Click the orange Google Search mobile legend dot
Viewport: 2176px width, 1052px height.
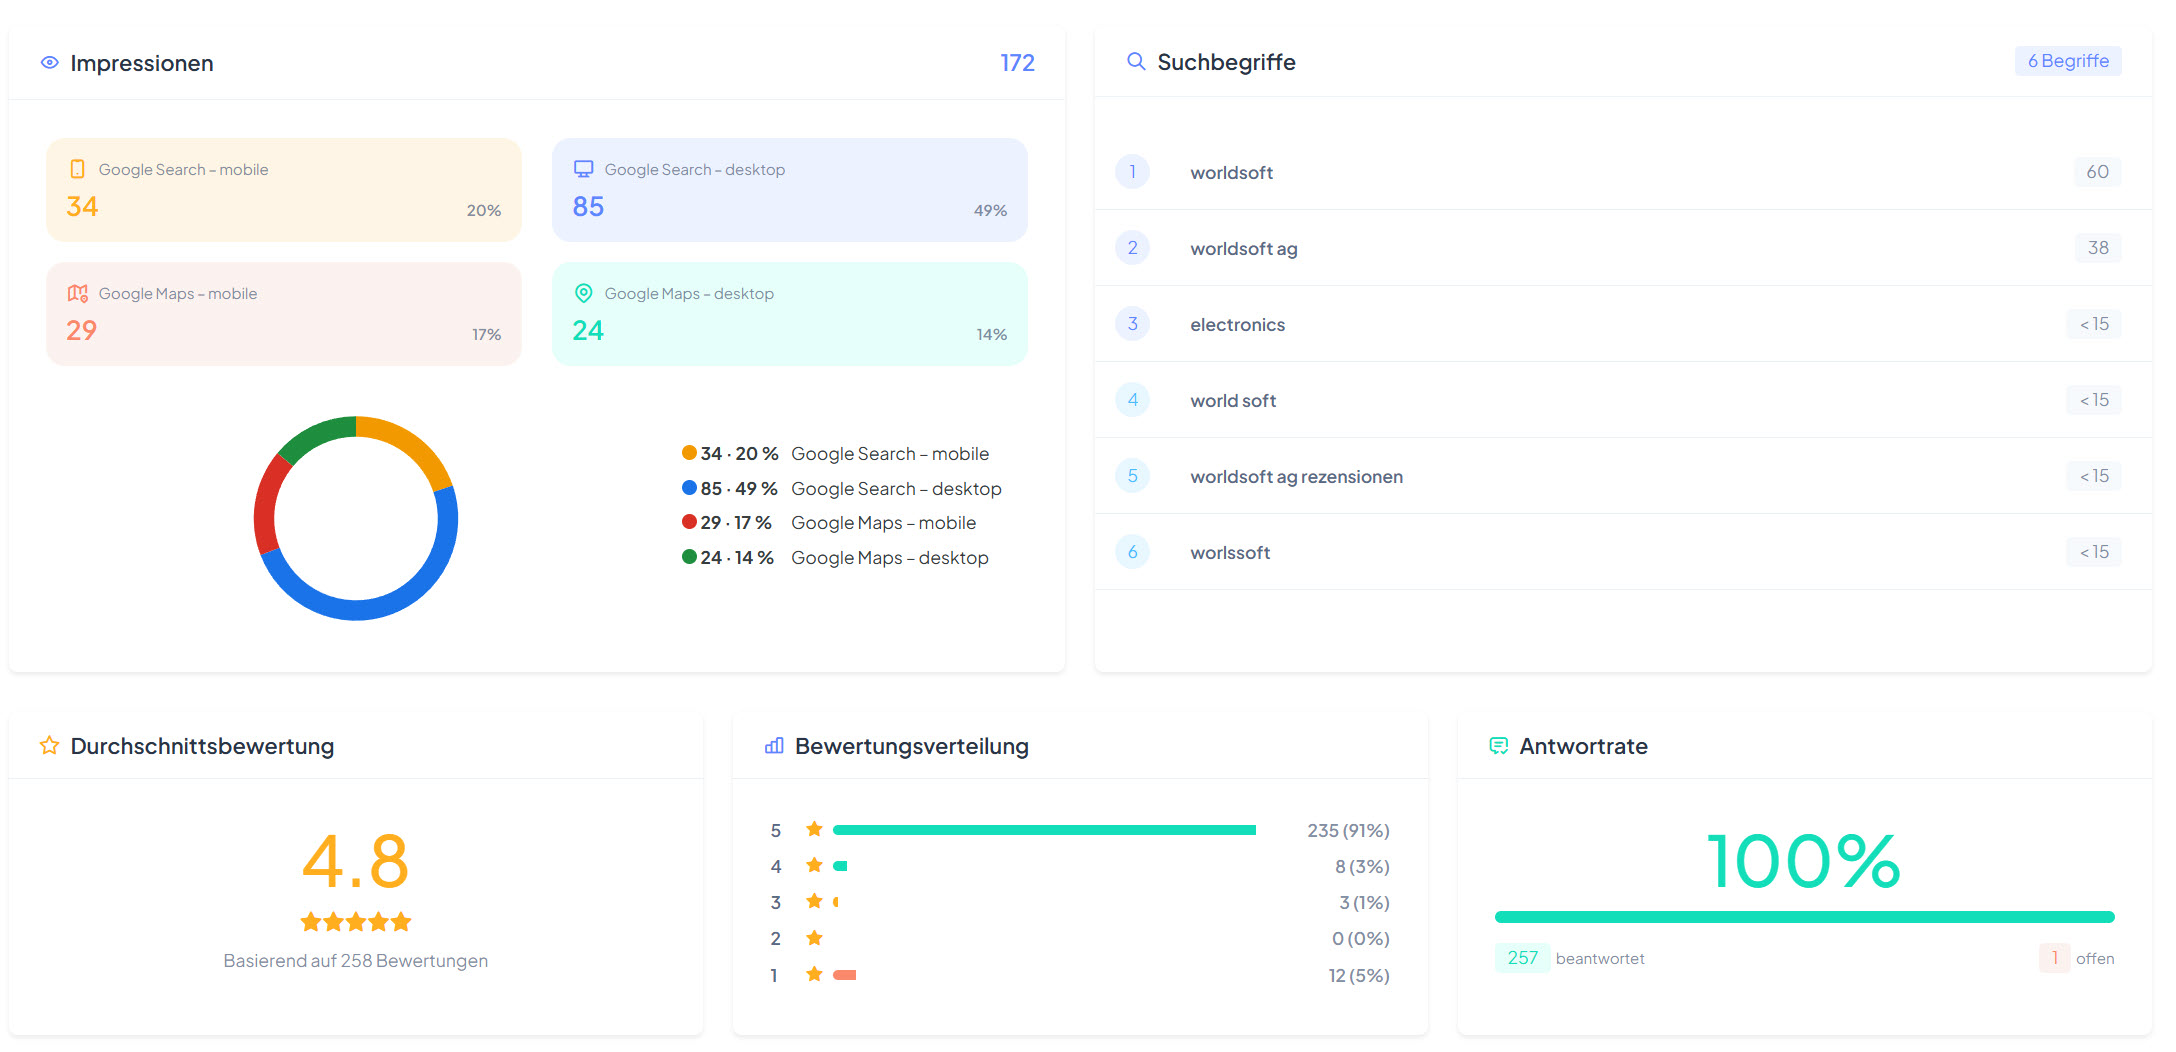(689, 453)
